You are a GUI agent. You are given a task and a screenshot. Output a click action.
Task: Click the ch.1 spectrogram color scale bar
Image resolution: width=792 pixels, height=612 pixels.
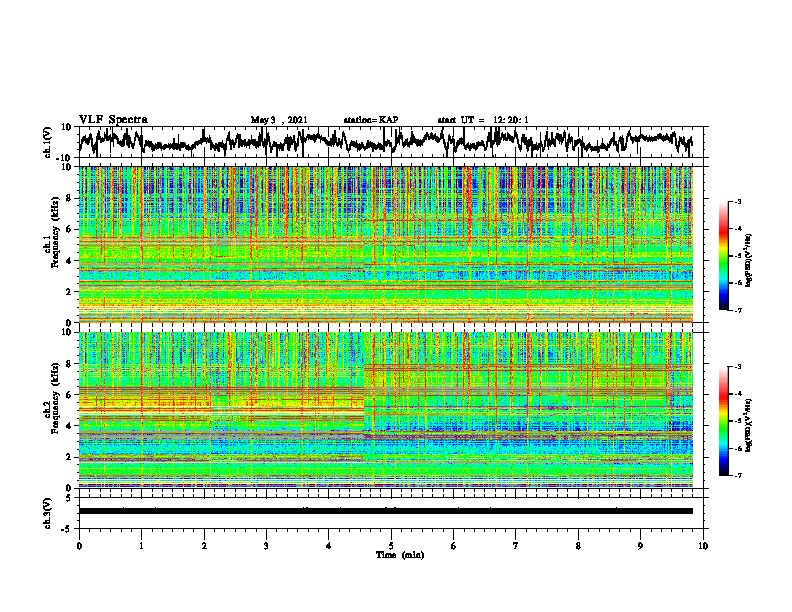[723, 256]
